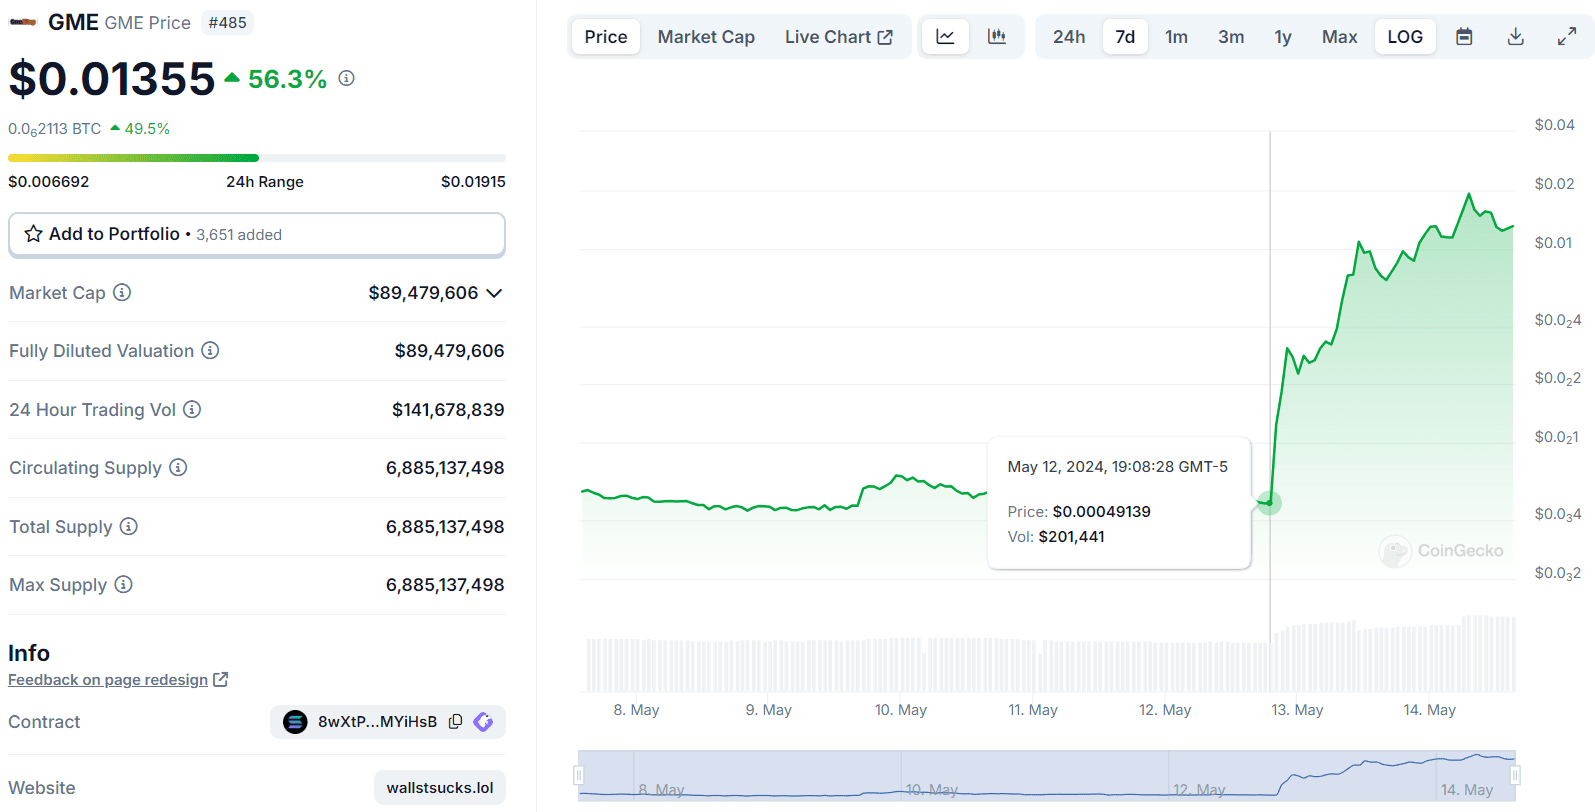Select the 24h time range

pos(1069,37)
